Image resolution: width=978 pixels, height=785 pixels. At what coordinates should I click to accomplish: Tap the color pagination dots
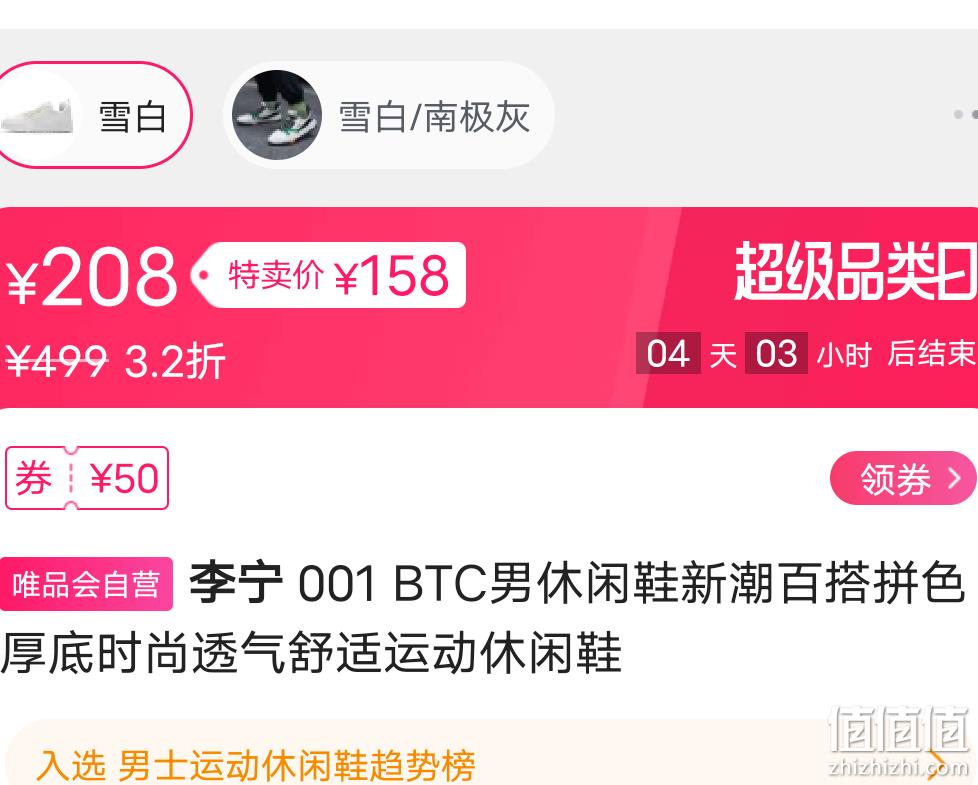pyautogui.click(x=966, y=114)
